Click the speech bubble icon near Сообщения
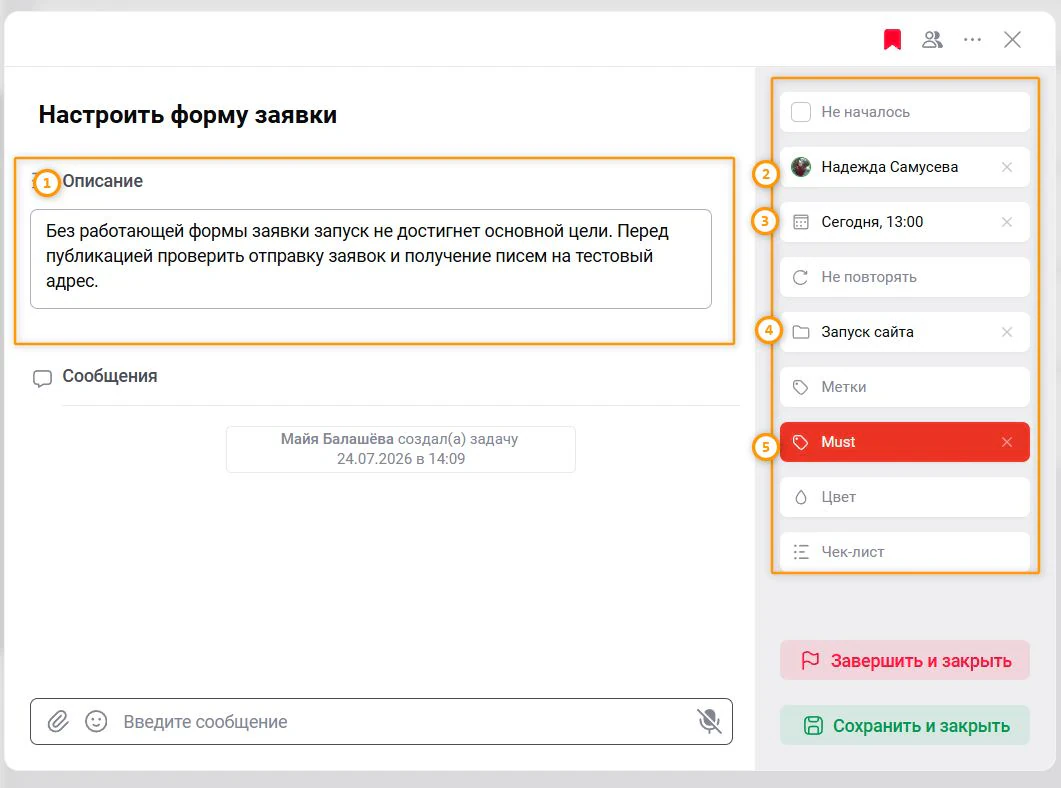 42,378
